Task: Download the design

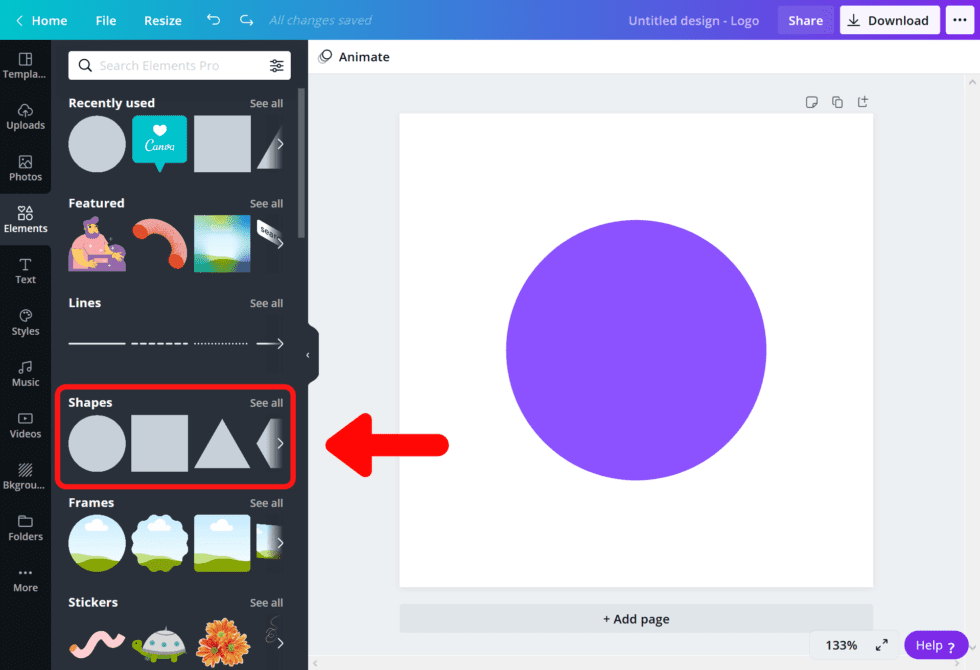Action: pos(889,20)
